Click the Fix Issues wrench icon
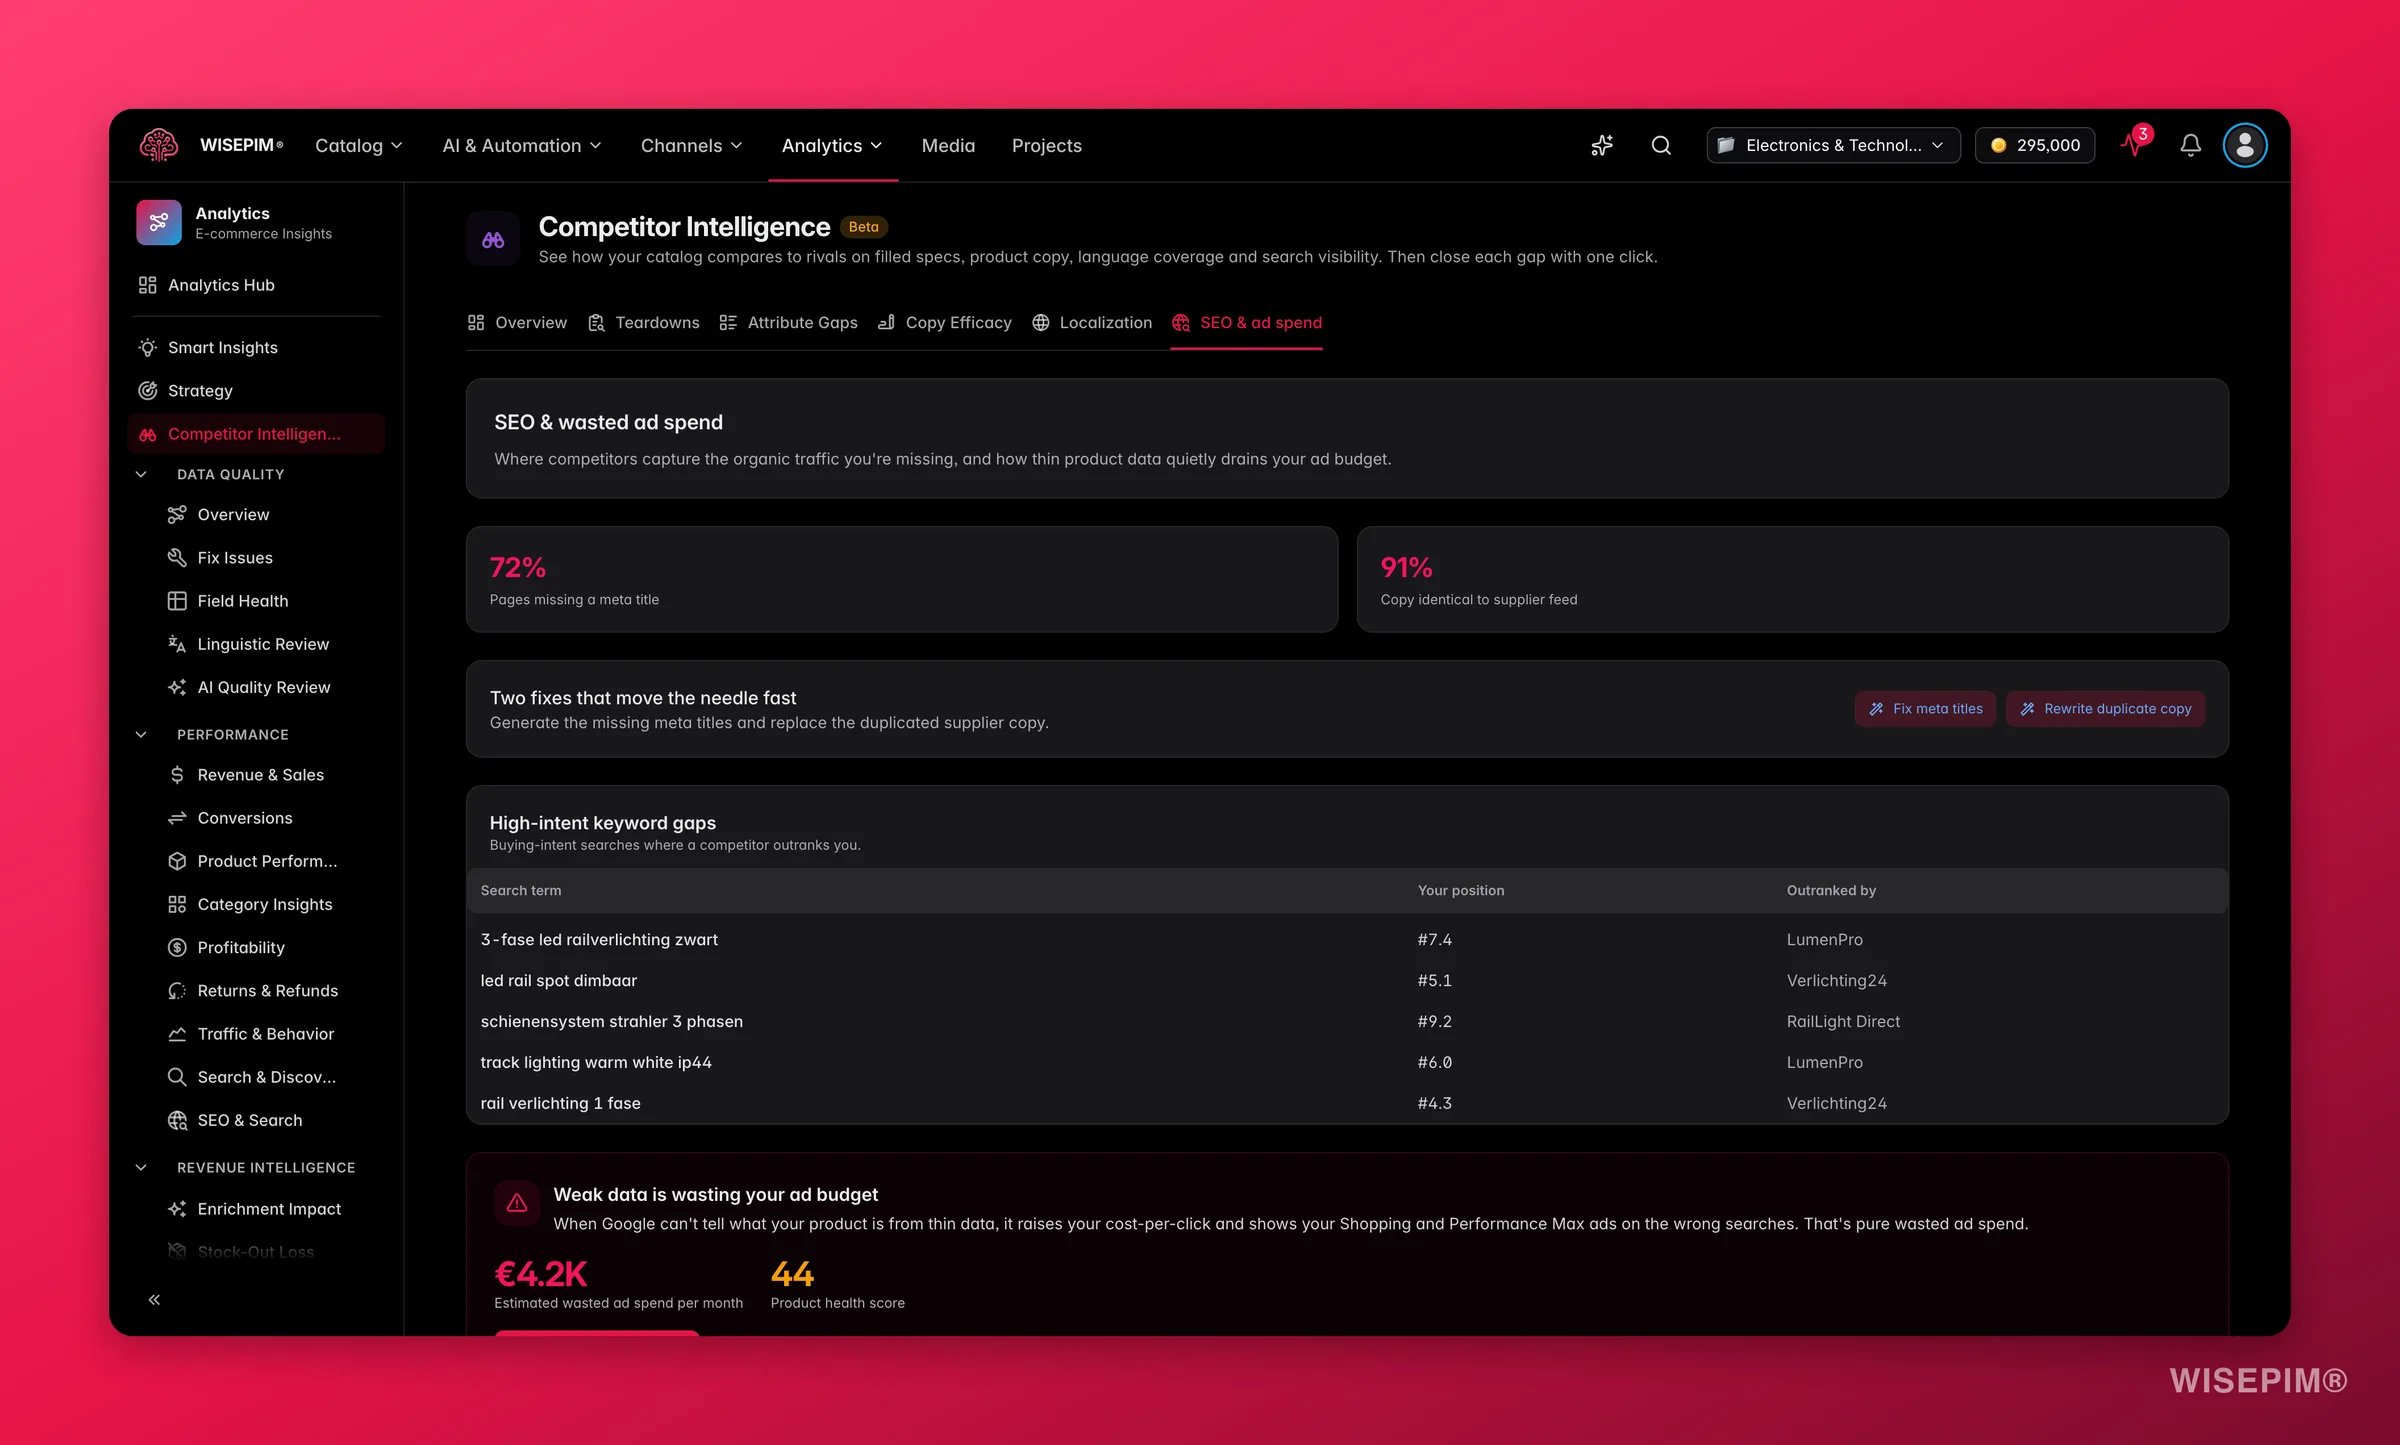Image resolution: width=2400 pixels, height=1445 pixels. click(177, 557)
